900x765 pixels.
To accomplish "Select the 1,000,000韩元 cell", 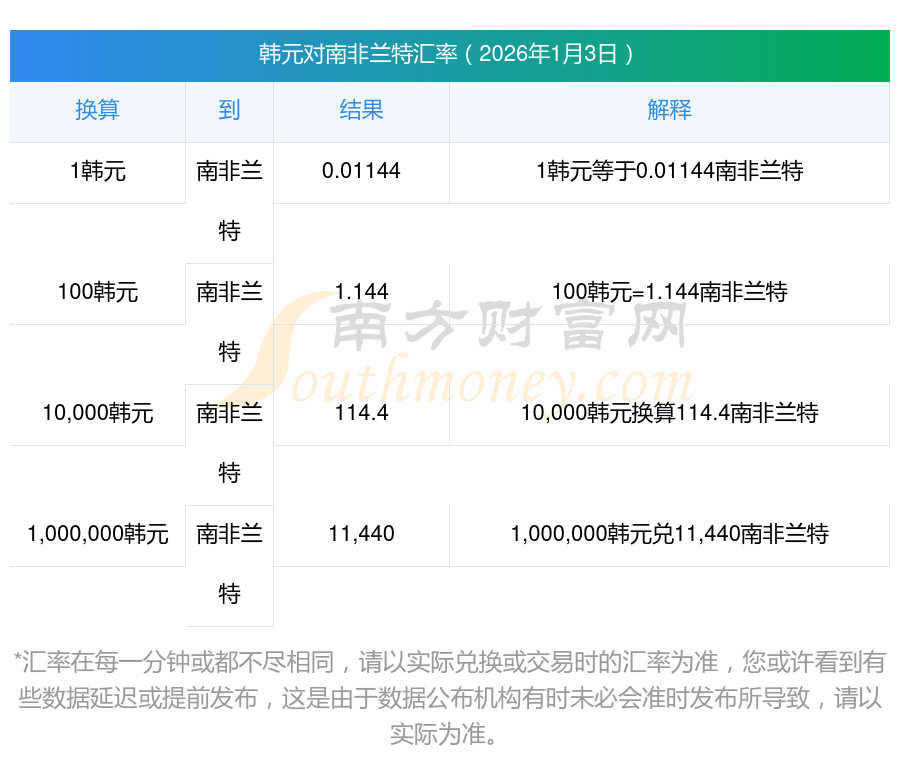I will [97, 534].
